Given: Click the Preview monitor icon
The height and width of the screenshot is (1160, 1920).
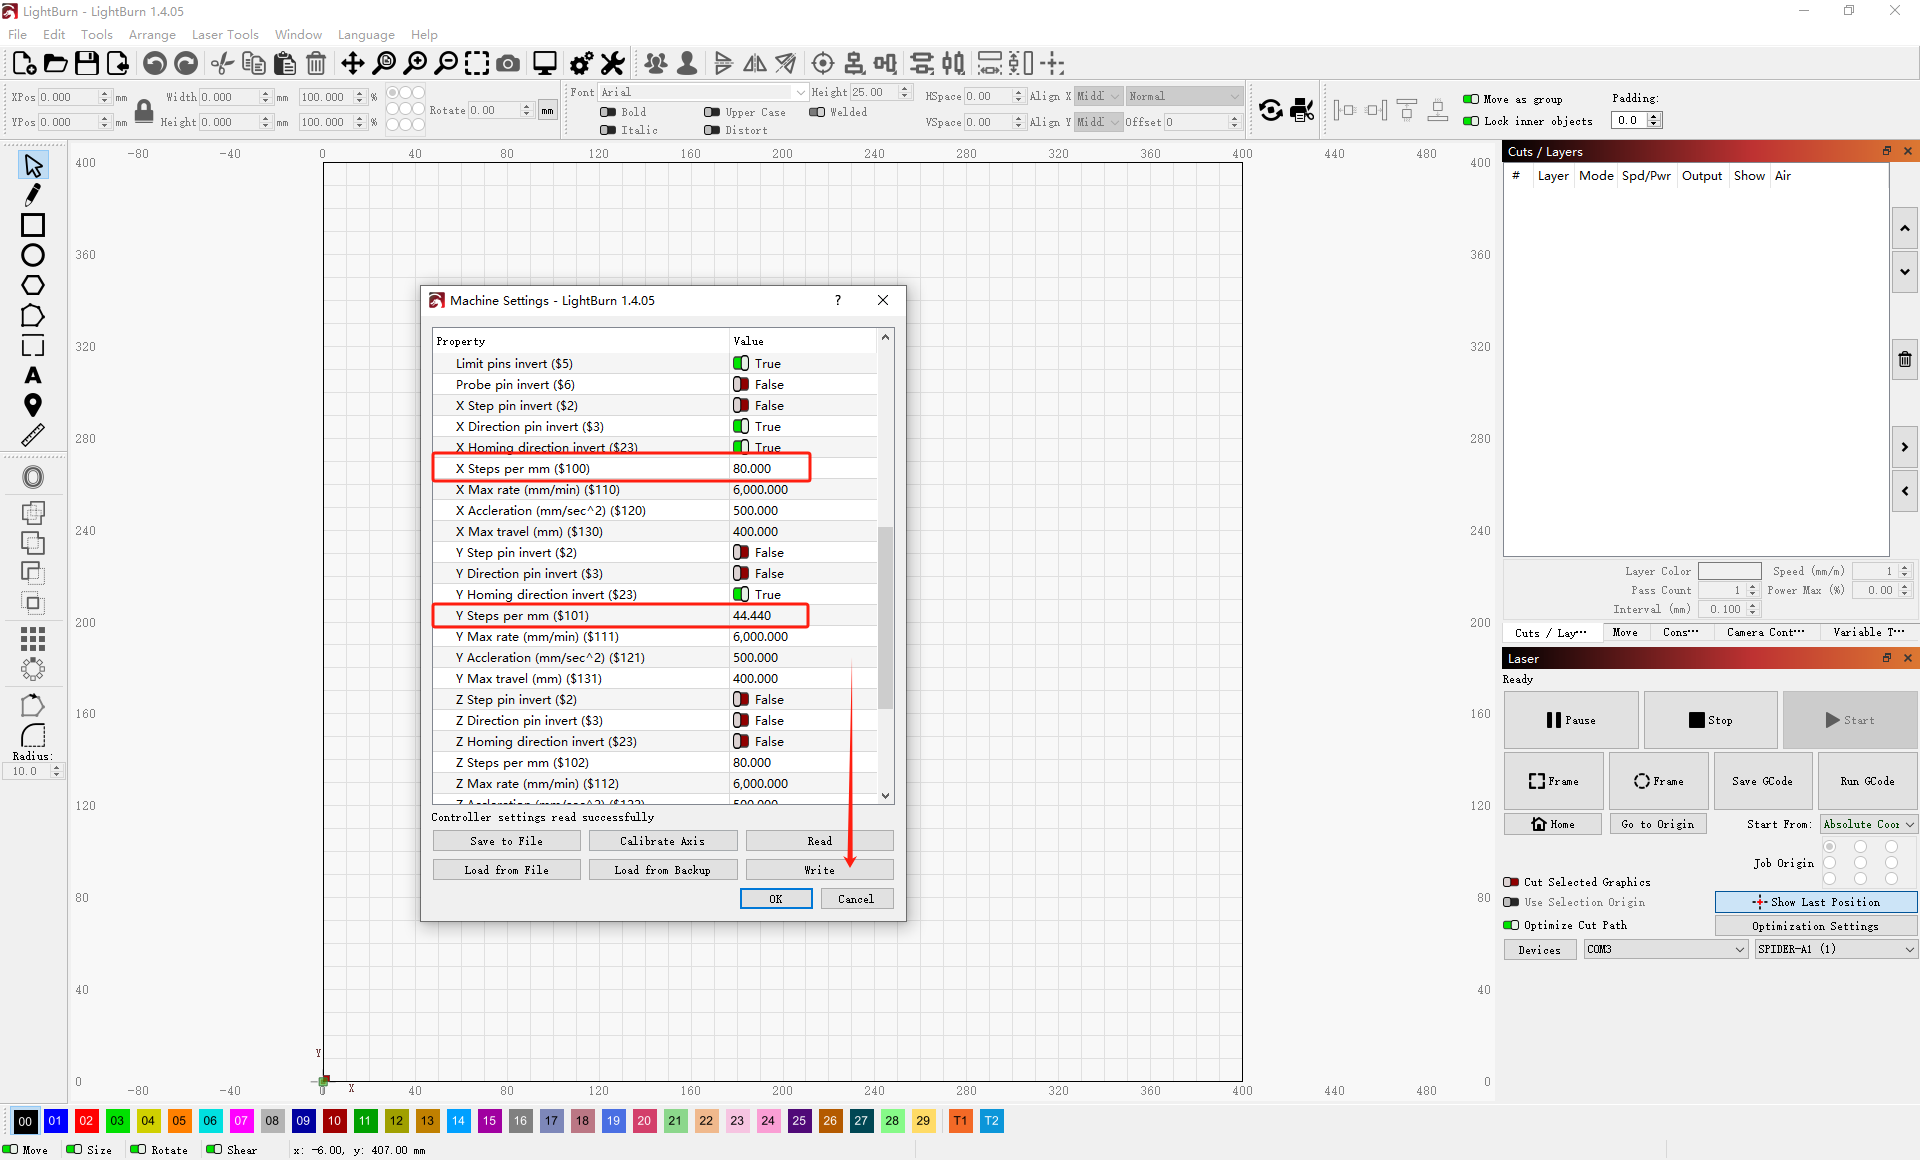Looking at the screenshot, I should [545, 64].
